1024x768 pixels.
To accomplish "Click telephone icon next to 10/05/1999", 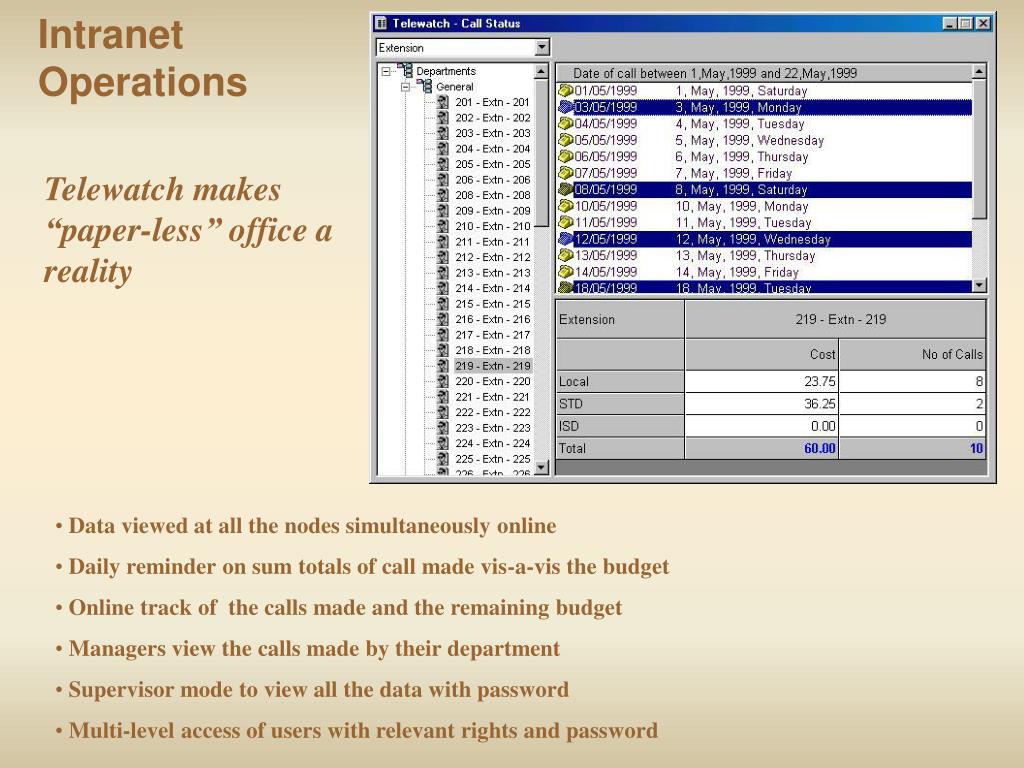I will click(x=566, y=206).
